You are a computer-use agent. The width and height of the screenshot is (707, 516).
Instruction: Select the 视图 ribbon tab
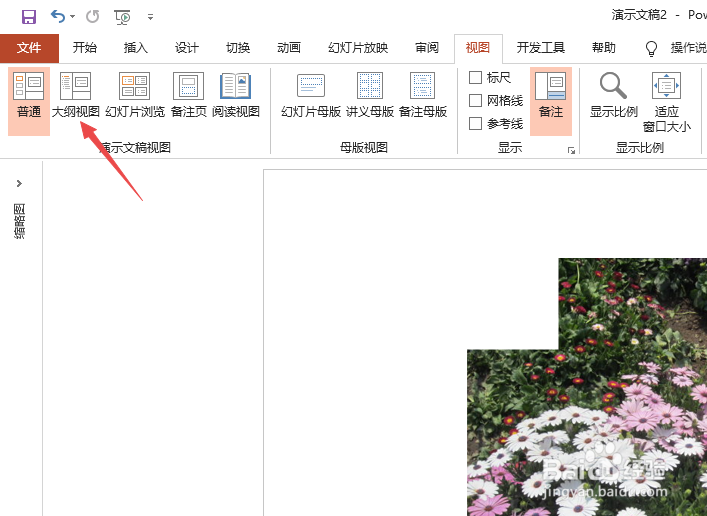coord(478,48)
